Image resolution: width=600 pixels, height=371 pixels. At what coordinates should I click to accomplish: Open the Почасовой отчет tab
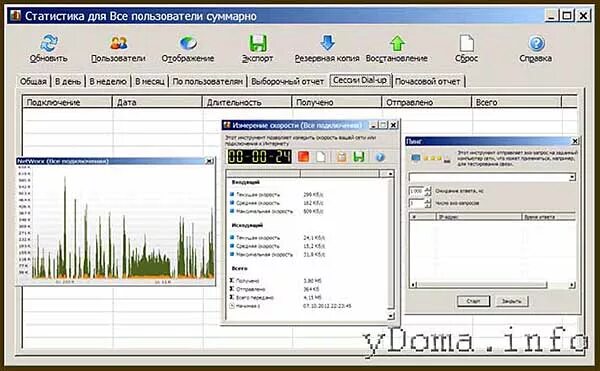tap(428, 81)
